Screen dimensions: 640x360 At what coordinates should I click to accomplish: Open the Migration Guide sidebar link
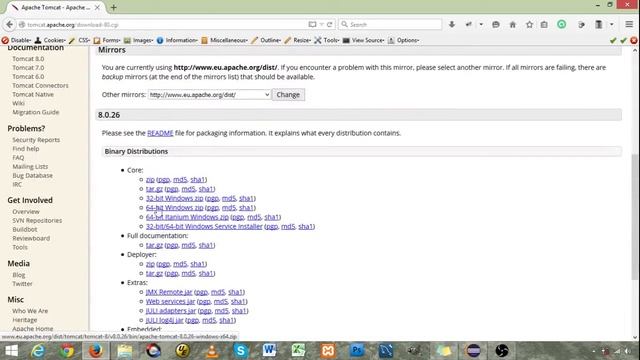coord(36,112)
